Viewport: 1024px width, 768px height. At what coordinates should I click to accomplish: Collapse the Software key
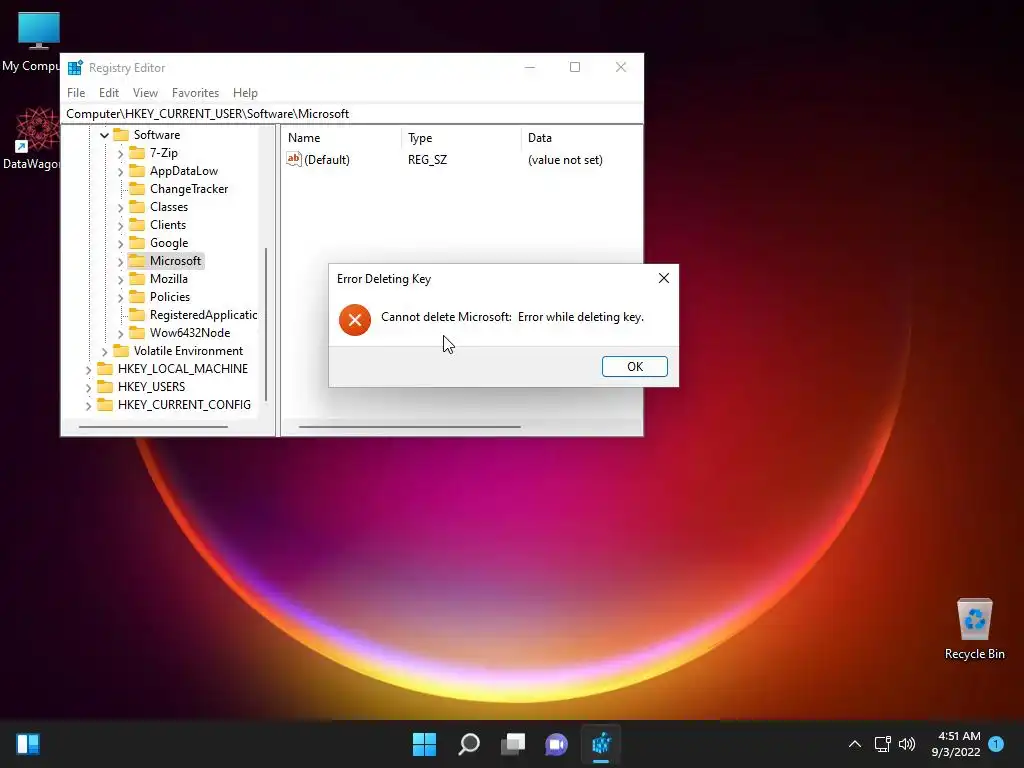(x=104, y=135)
